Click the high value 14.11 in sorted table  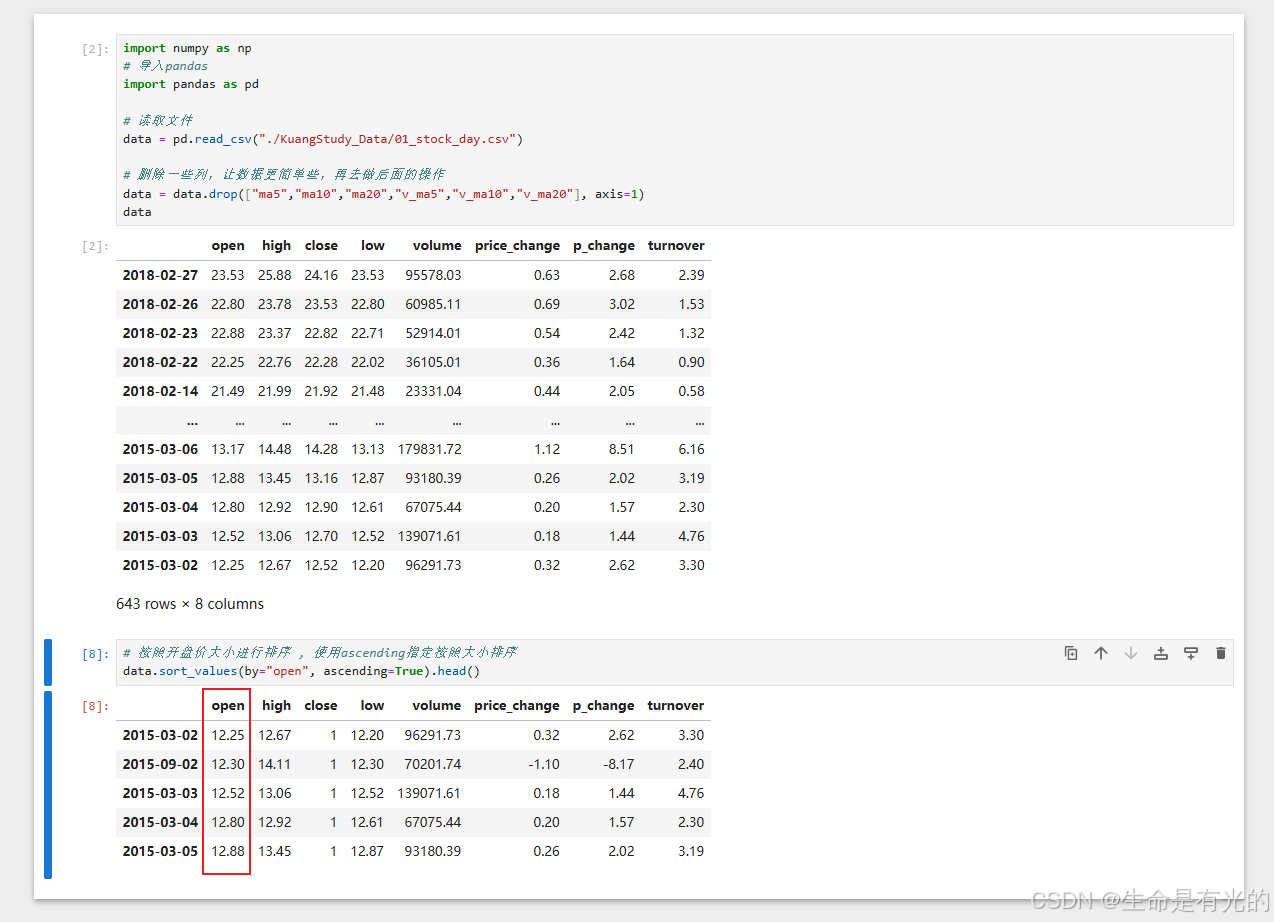275,764
